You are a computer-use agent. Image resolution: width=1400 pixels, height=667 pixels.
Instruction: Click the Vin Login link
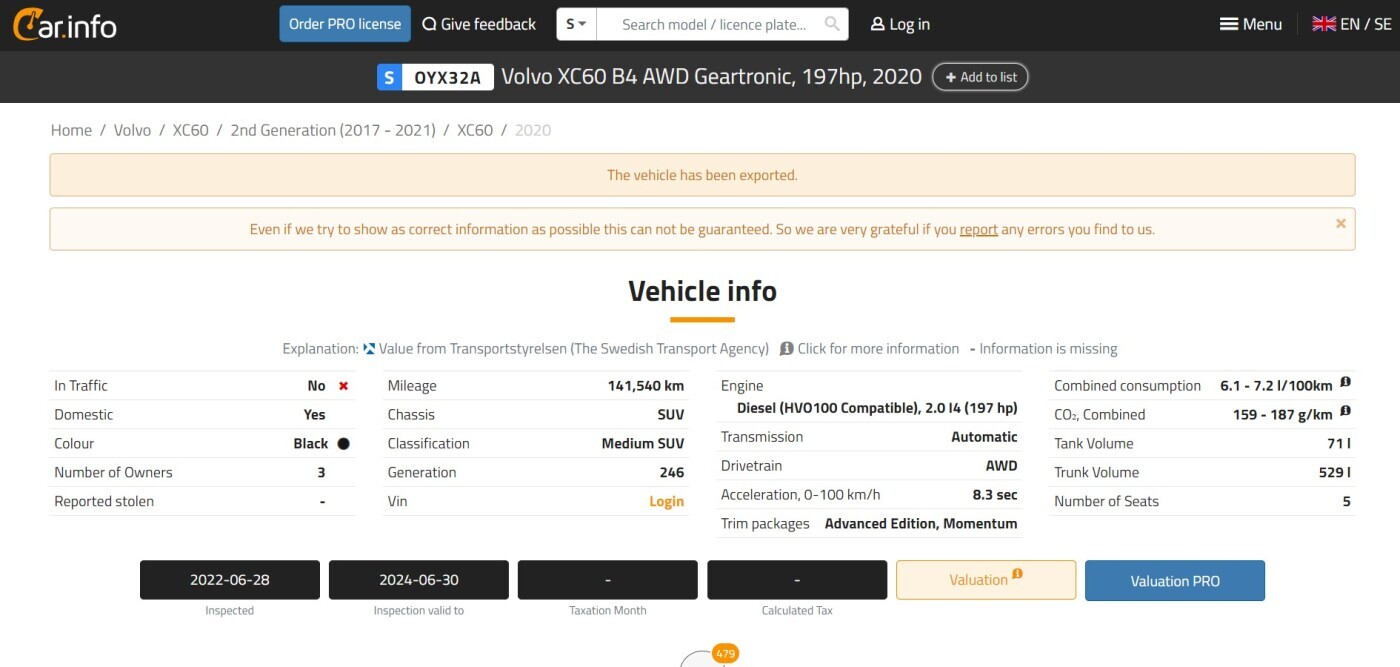[666, 502]
